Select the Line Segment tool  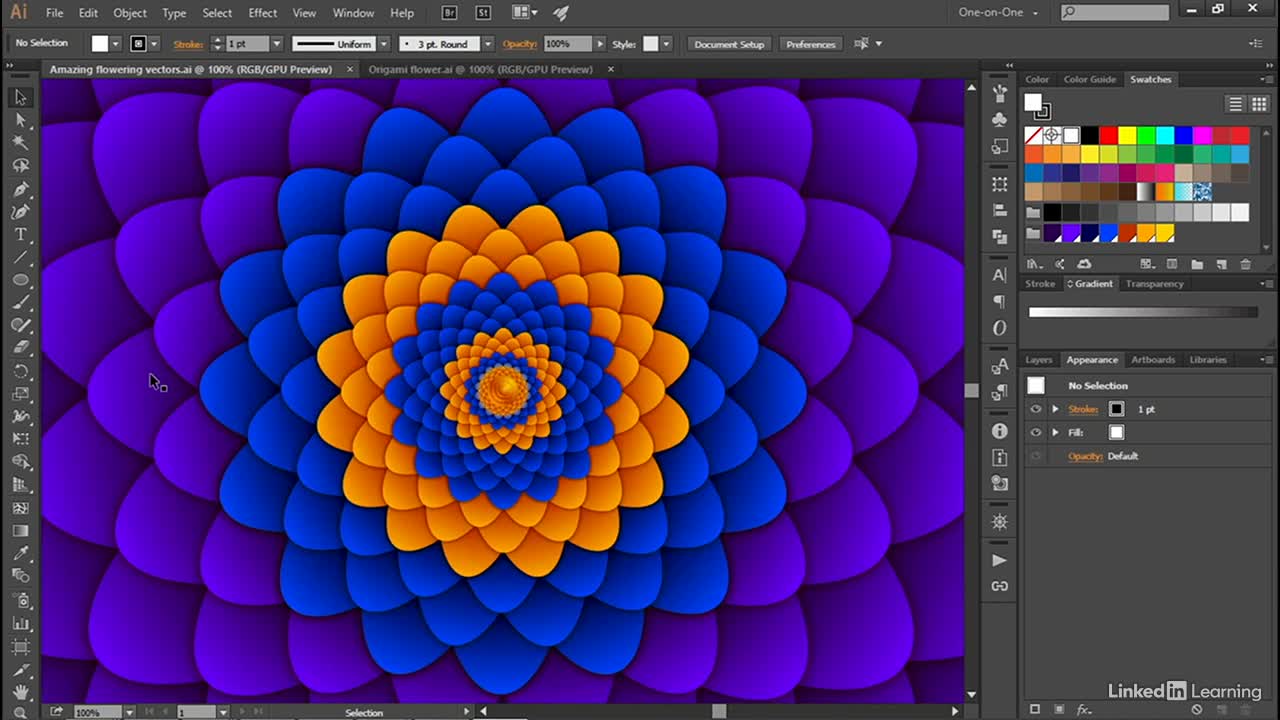point(21,258)
